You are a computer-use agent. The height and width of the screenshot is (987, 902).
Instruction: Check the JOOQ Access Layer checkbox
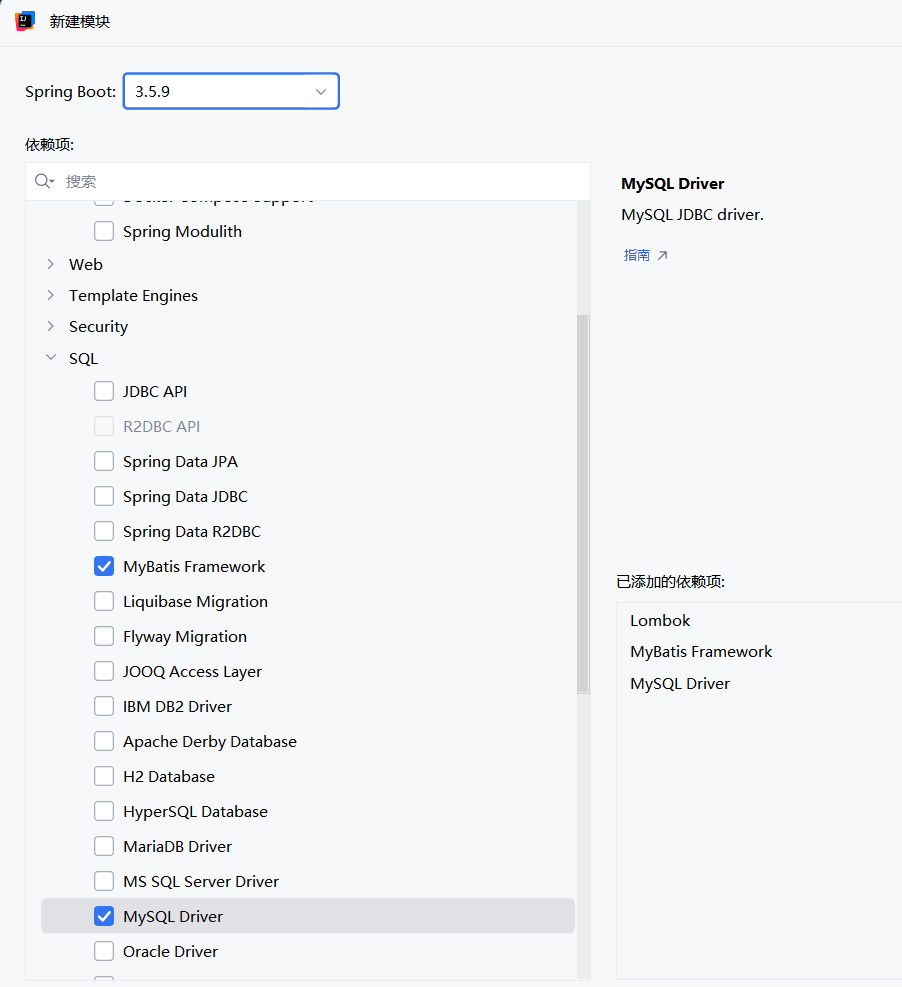pos(104,671)
